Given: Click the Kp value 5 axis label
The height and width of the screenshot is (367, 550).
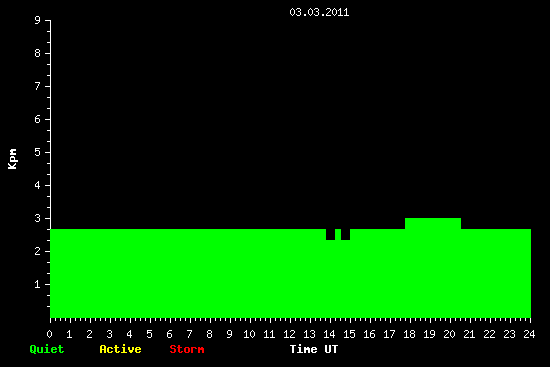Looking at the screenshot, I should point(38,152).
